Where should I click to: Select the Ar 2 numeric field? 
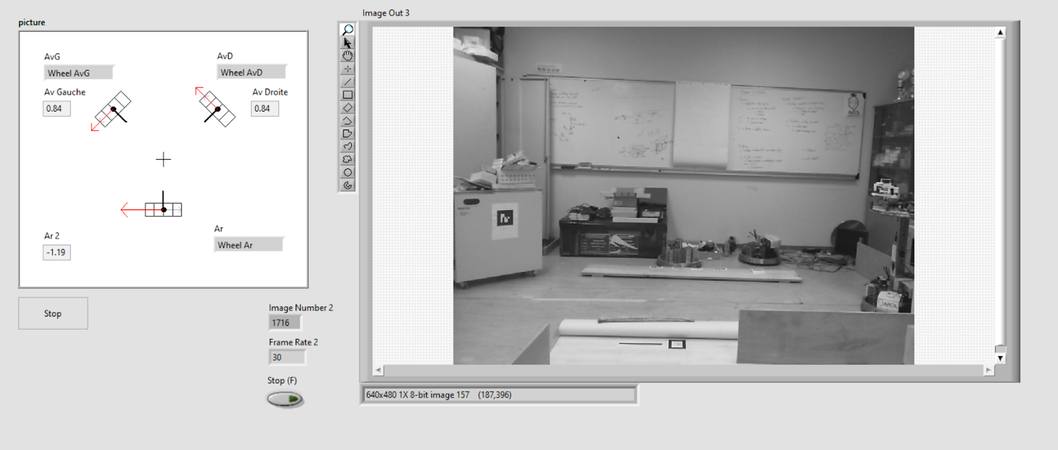[56, 253]
